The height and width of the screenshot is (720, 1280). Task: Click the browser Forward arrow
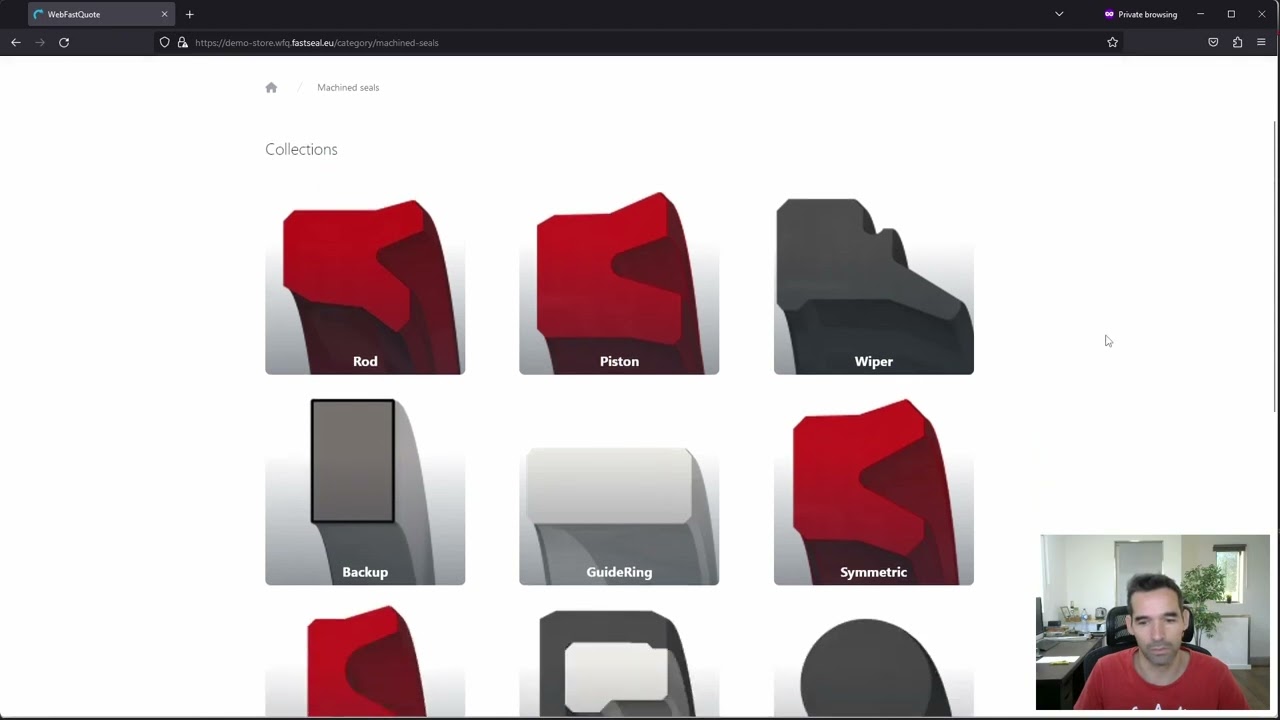tap(40, 42)
